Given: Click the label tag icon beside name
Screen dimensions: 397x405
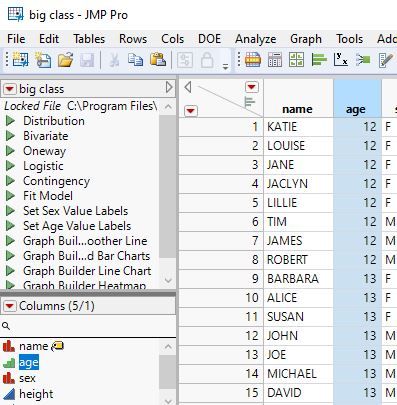Looking at the screenshot, I should pos(58,346).
